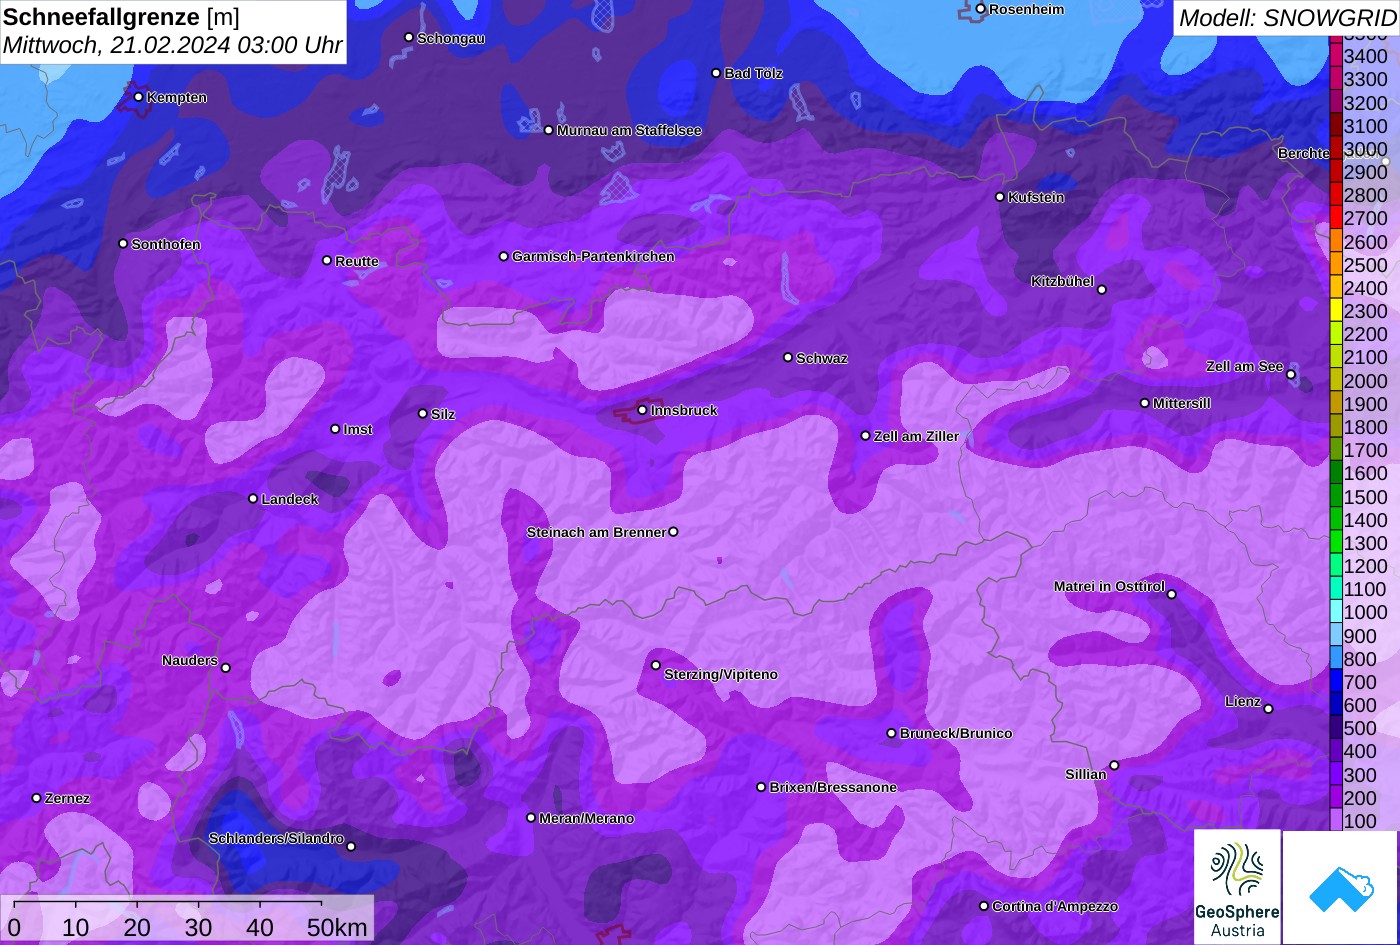Select the Brixen/Bressanone marker

(x=761, y=787)
